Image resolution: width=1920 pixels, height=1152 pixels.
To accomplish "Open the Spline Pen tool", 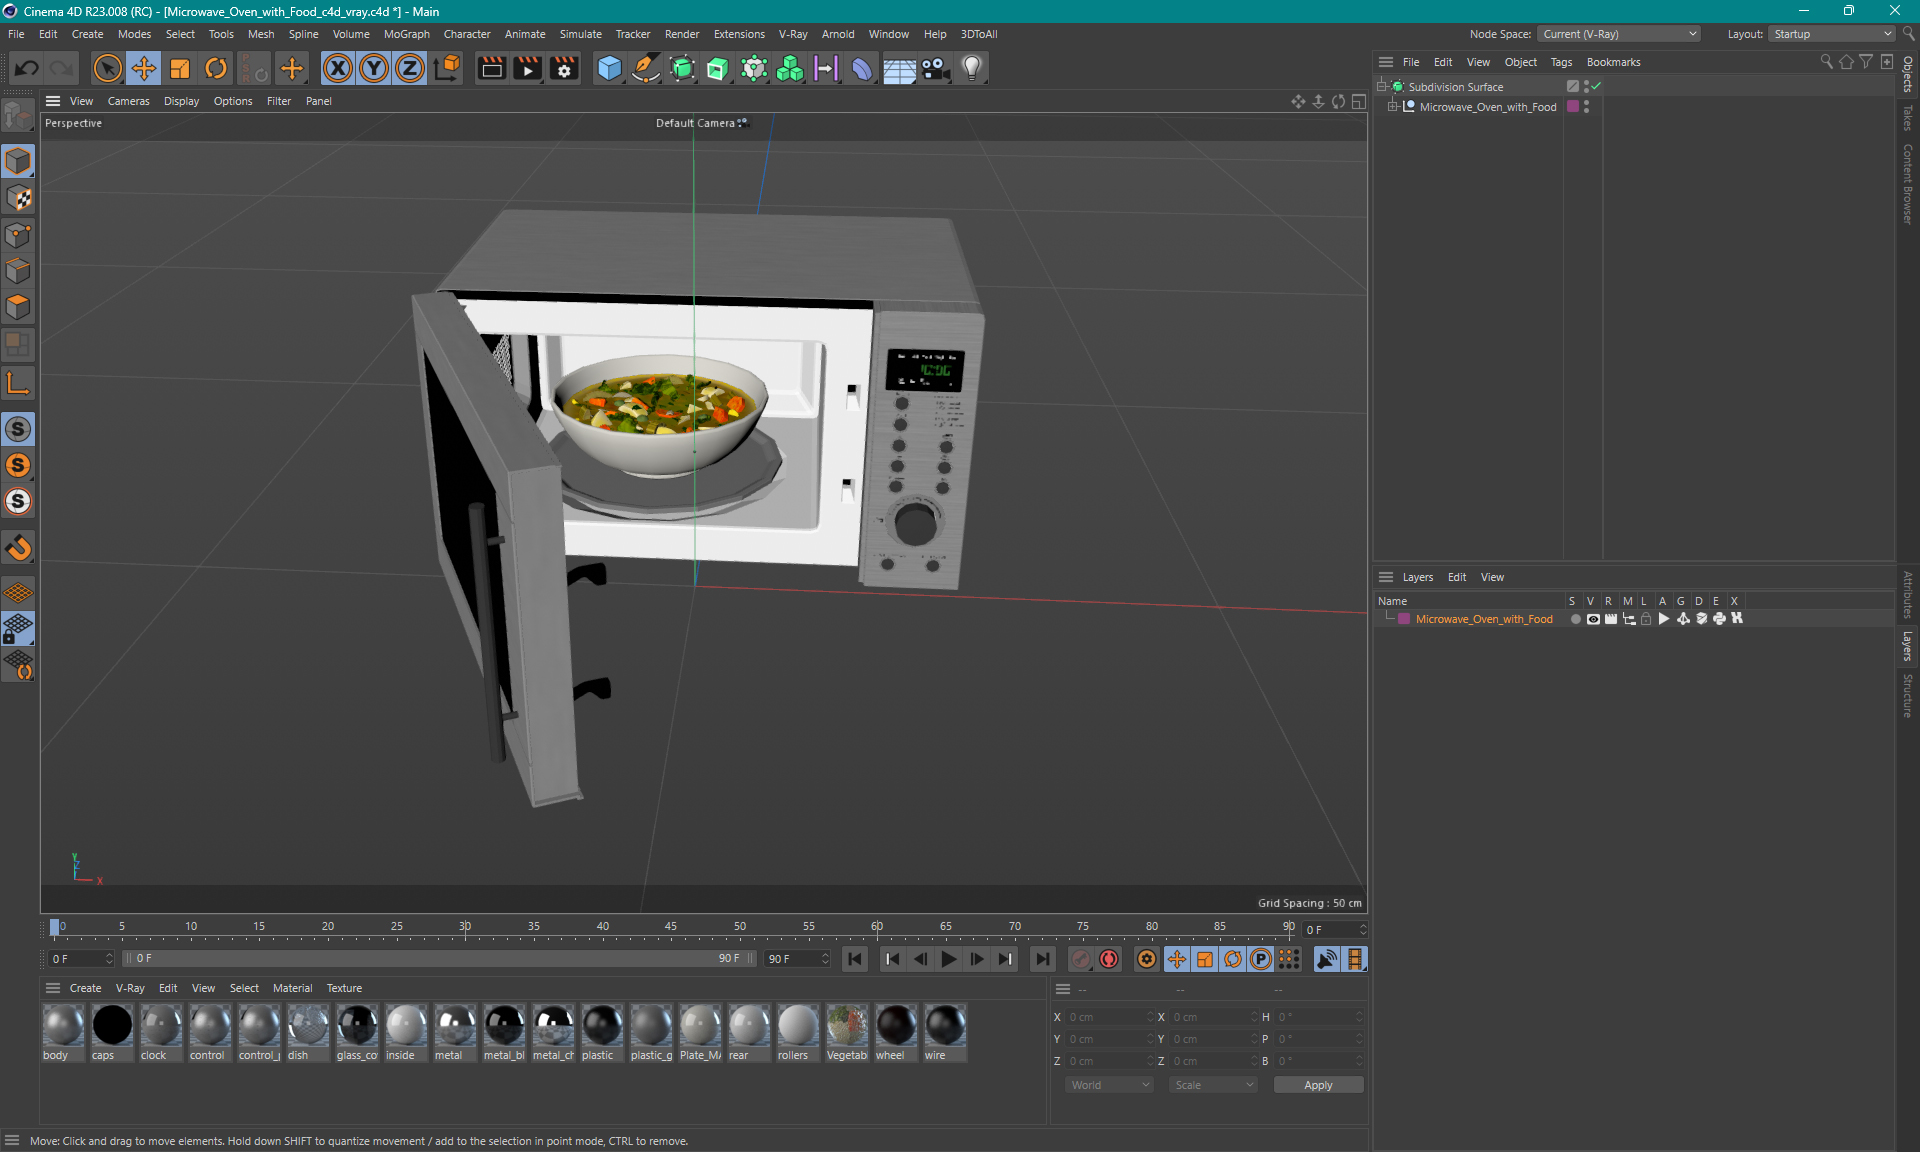I will point(646,68).
